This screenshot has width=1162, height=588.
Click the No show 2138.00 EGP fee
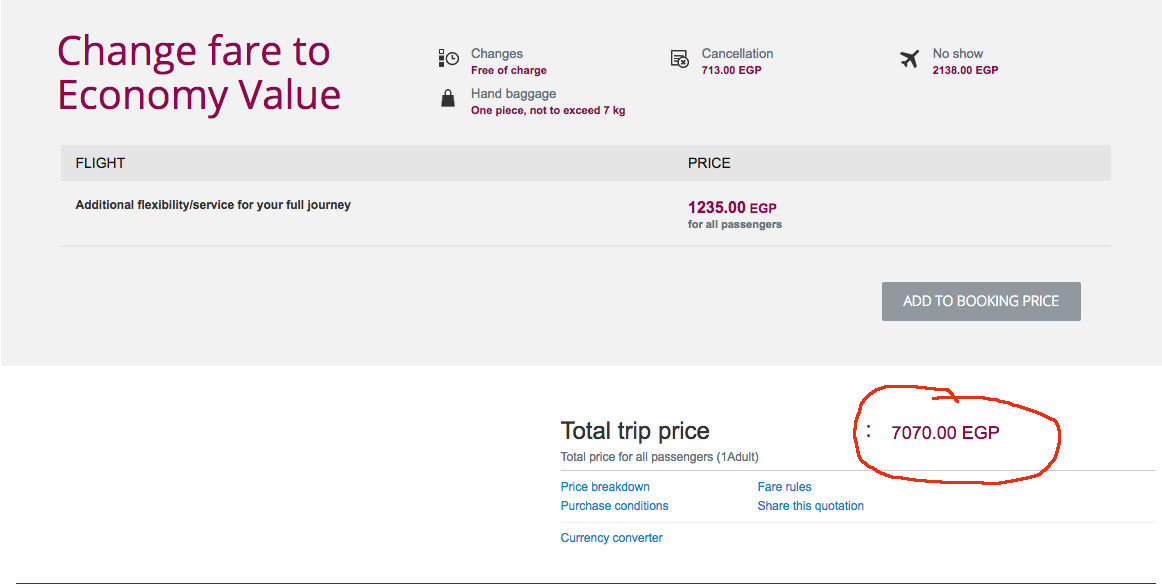click(x=965, y=70)
